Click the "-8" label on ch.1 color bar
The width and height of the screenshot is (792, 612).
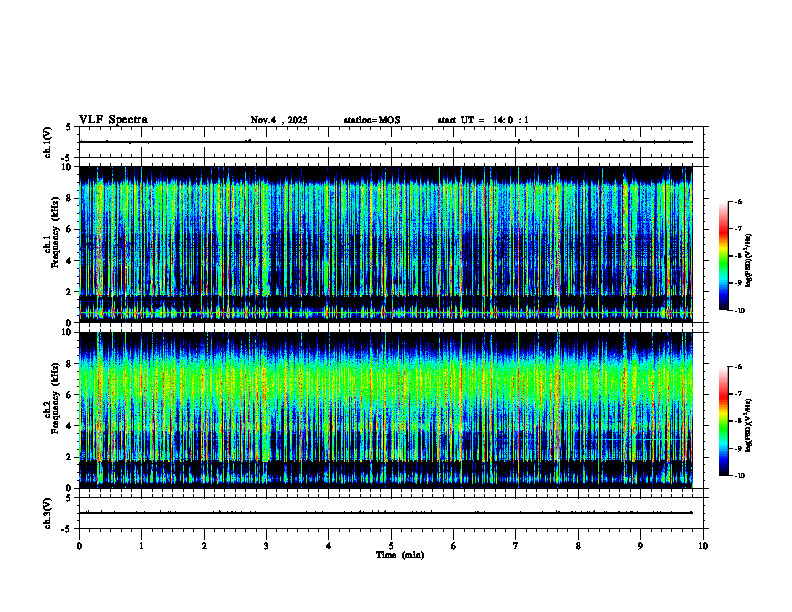tap(738, 256)
